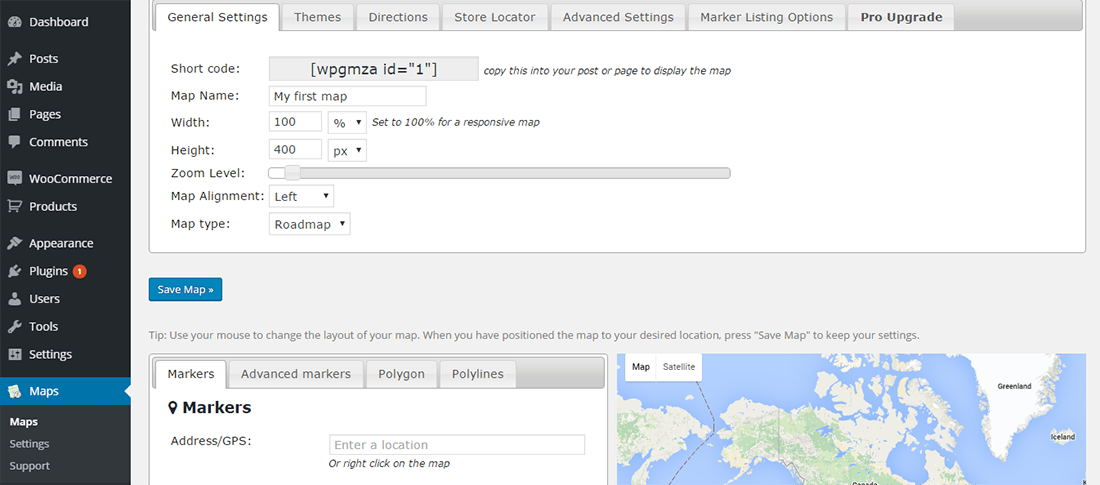This screenshot has height=485, width=1100.
Task: Open the Directions tab
Action: (x=398, y=17)
